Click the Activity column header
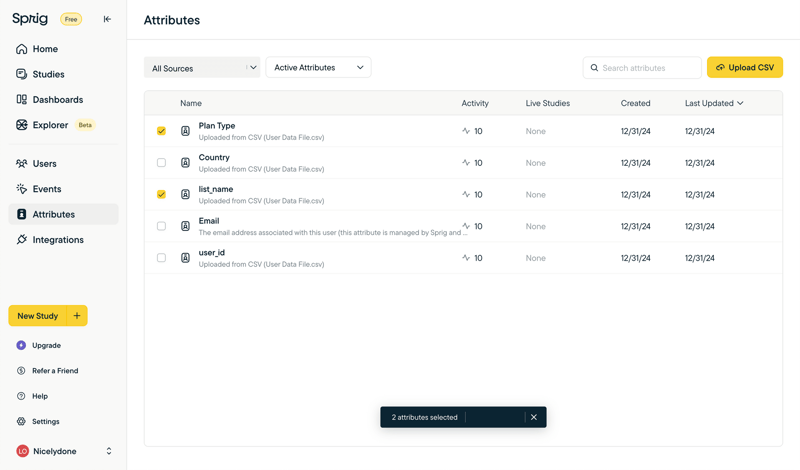This screenshot has width=800, height=470. tap(475, 103)
